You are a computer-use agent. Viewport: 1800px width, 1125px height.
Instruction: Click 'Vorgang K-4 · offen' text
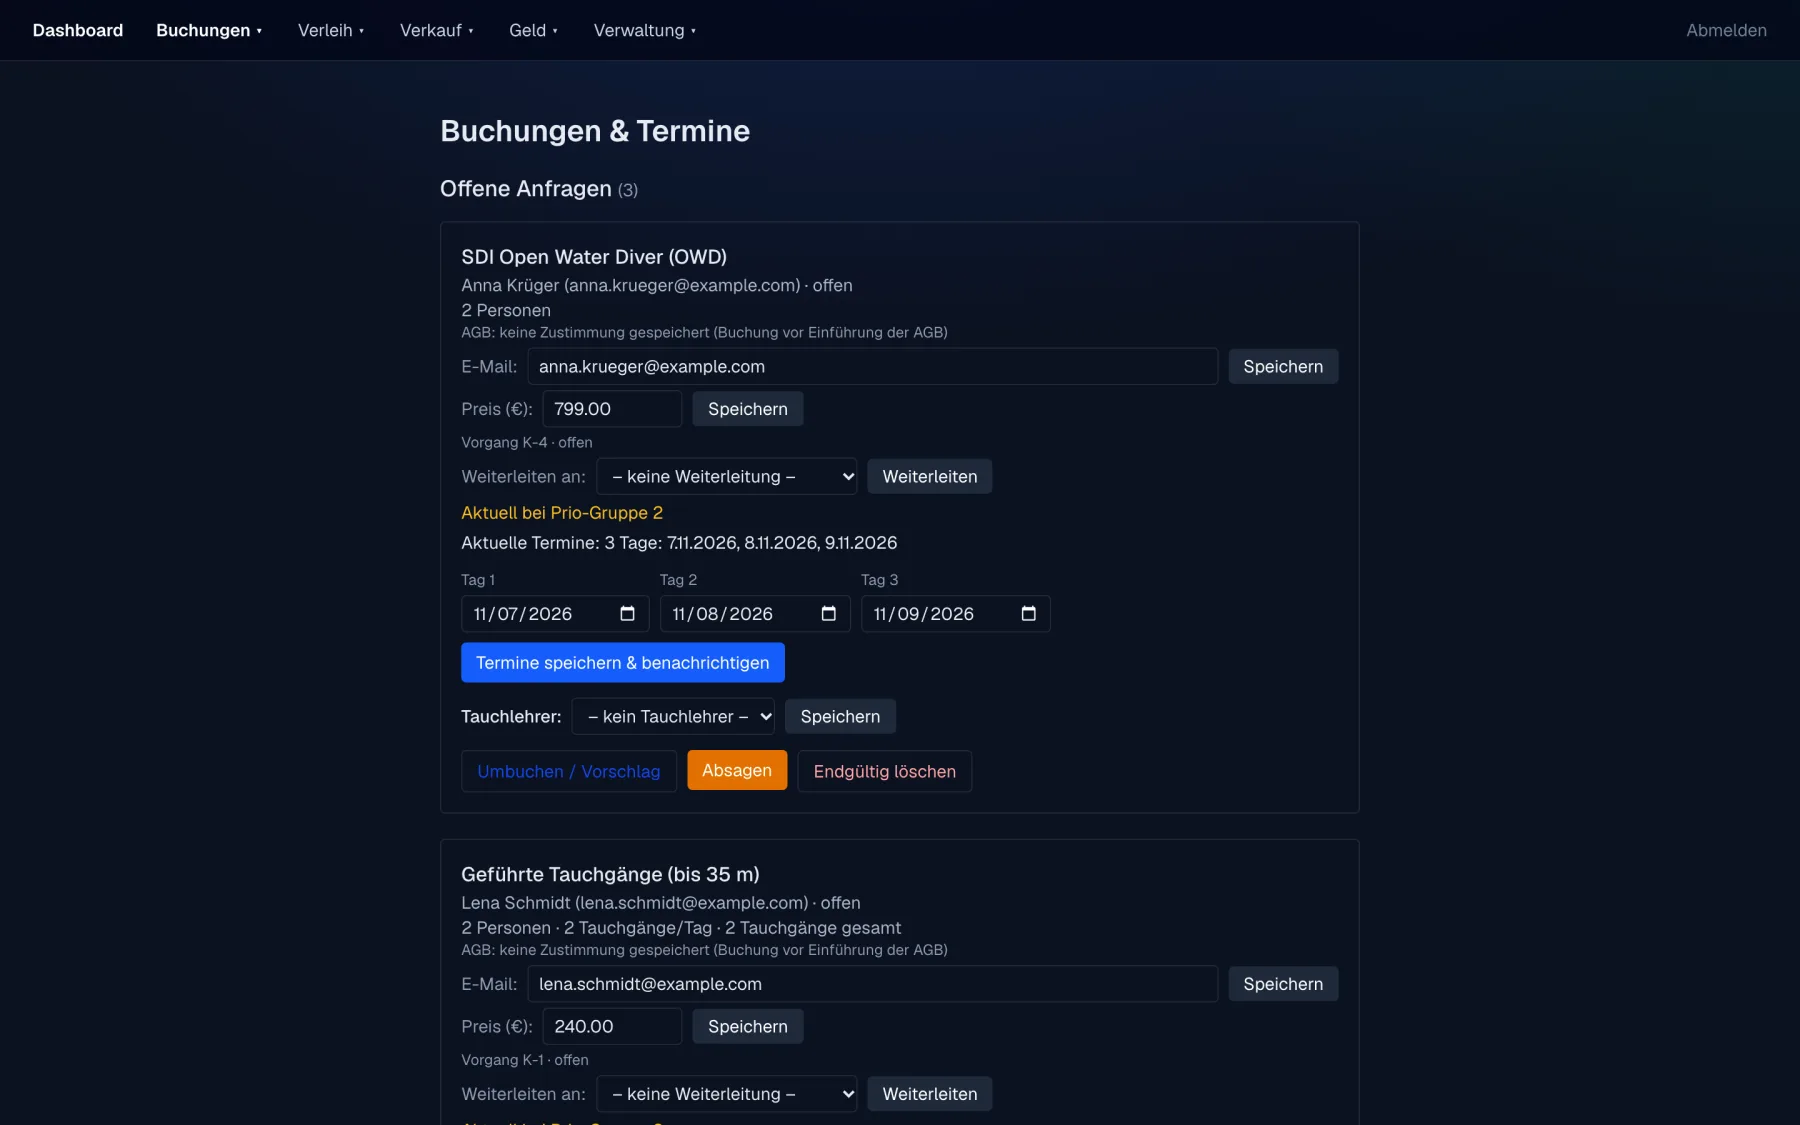(x=527, y=443)
